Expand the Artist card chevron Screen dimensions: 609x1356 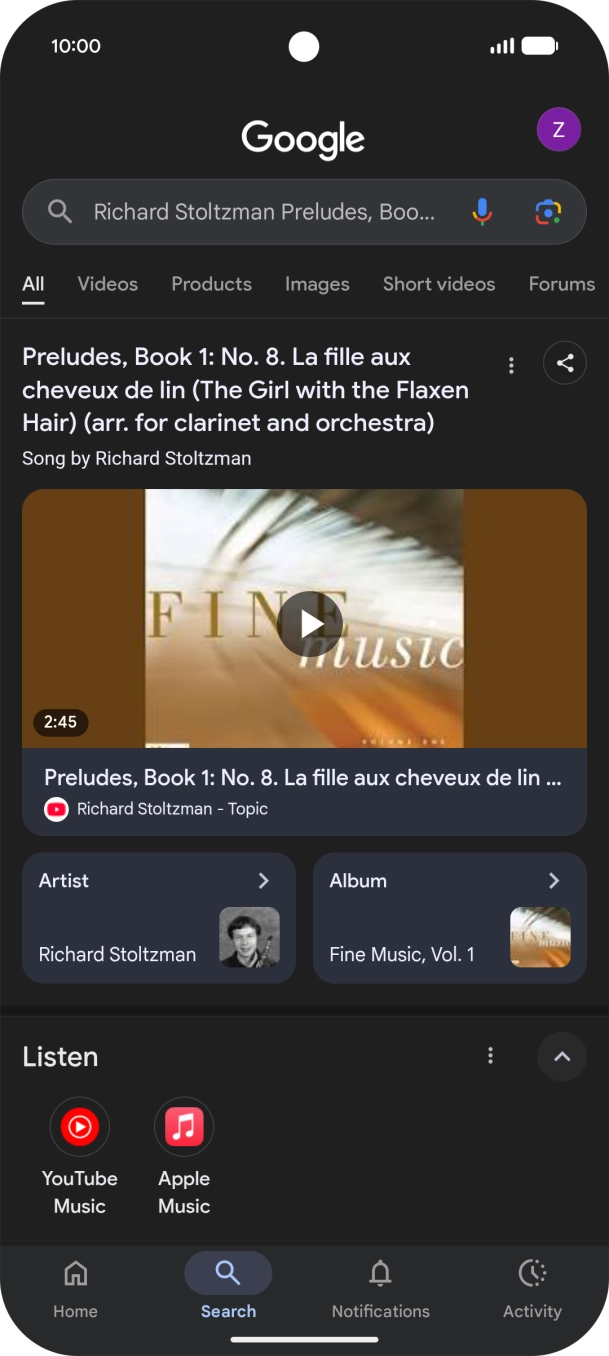(264, 880)
